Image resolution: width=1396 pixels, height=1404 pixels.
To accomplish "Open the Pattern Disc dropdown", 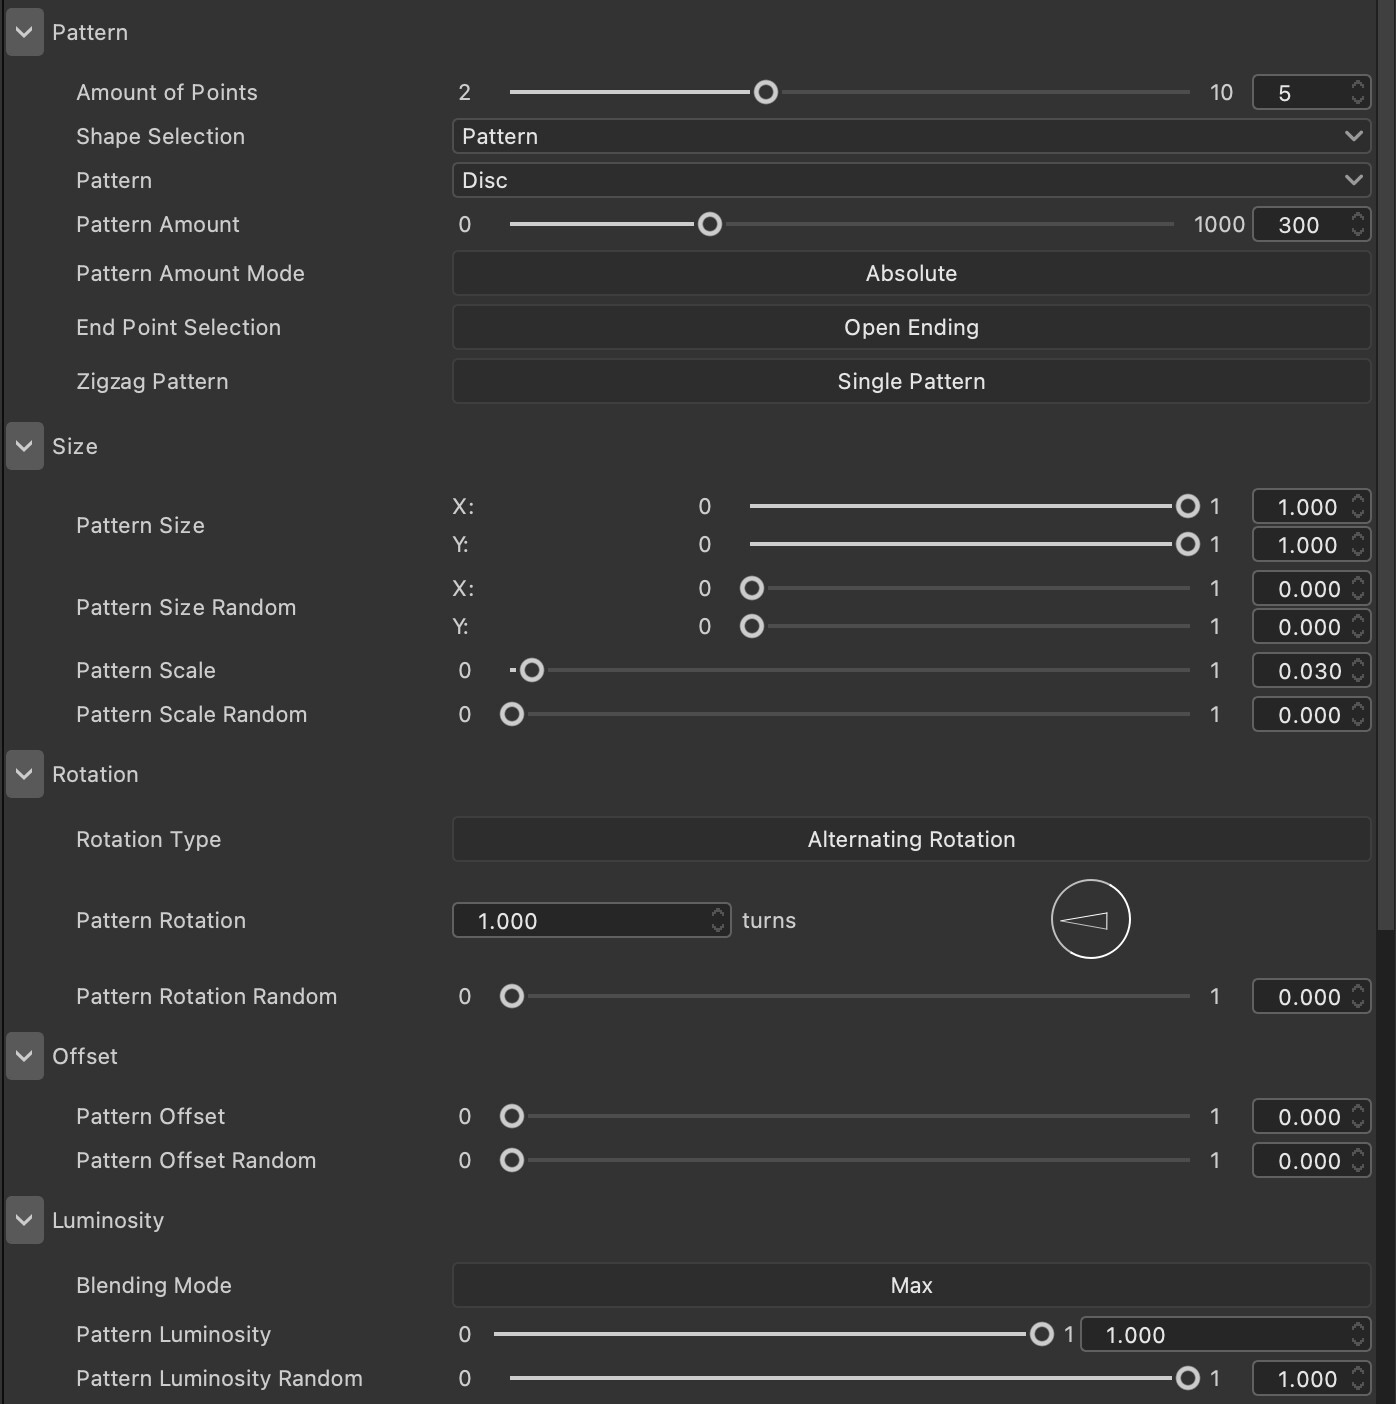I will pos(911,180).
